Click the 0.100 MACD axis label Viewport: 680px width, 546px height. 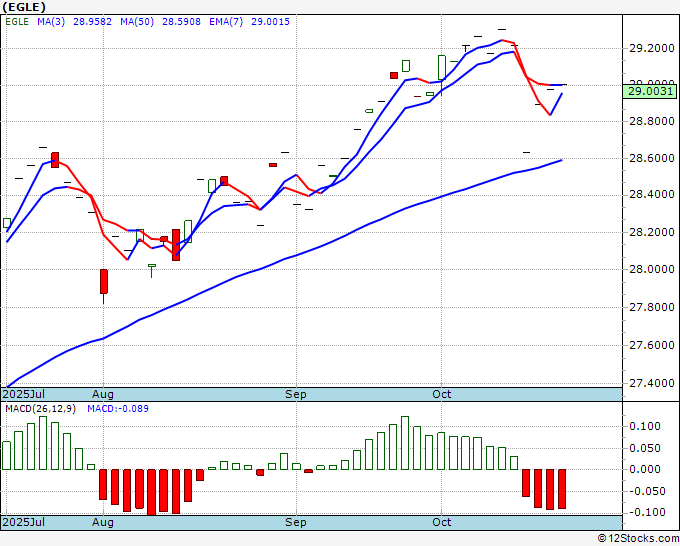click(645, 426)
